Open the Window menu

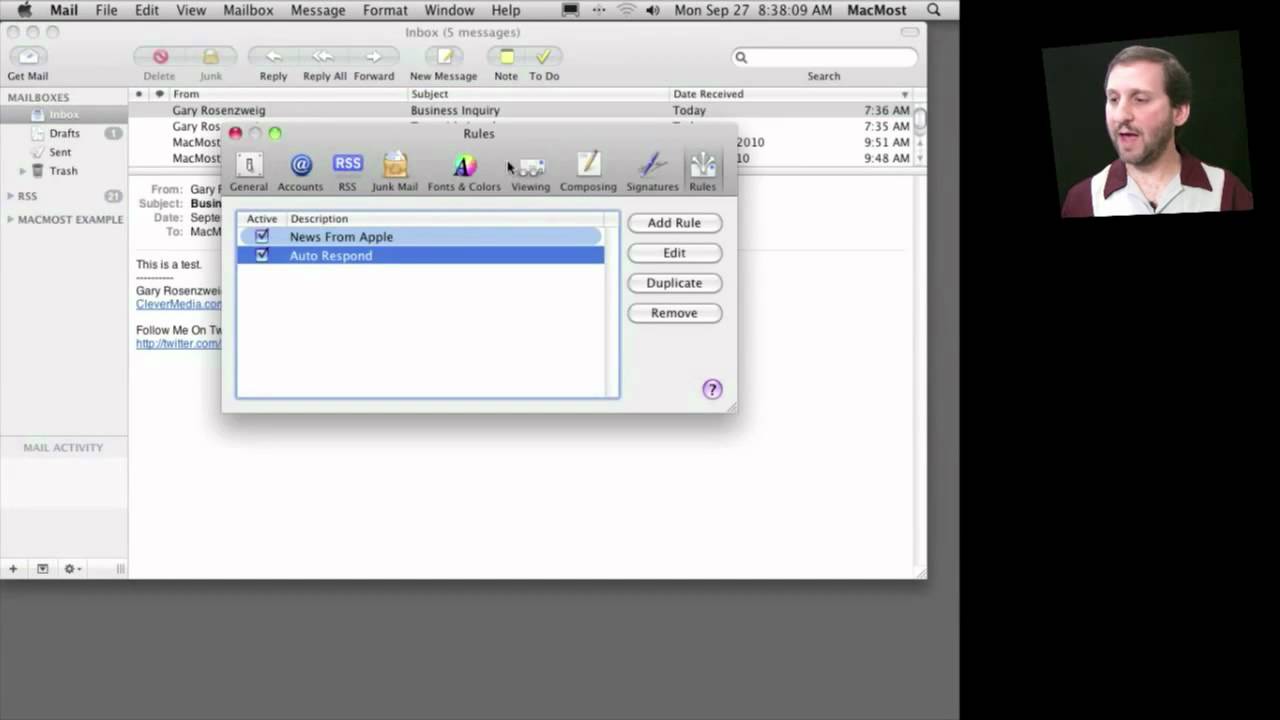(x=449, y=10)
